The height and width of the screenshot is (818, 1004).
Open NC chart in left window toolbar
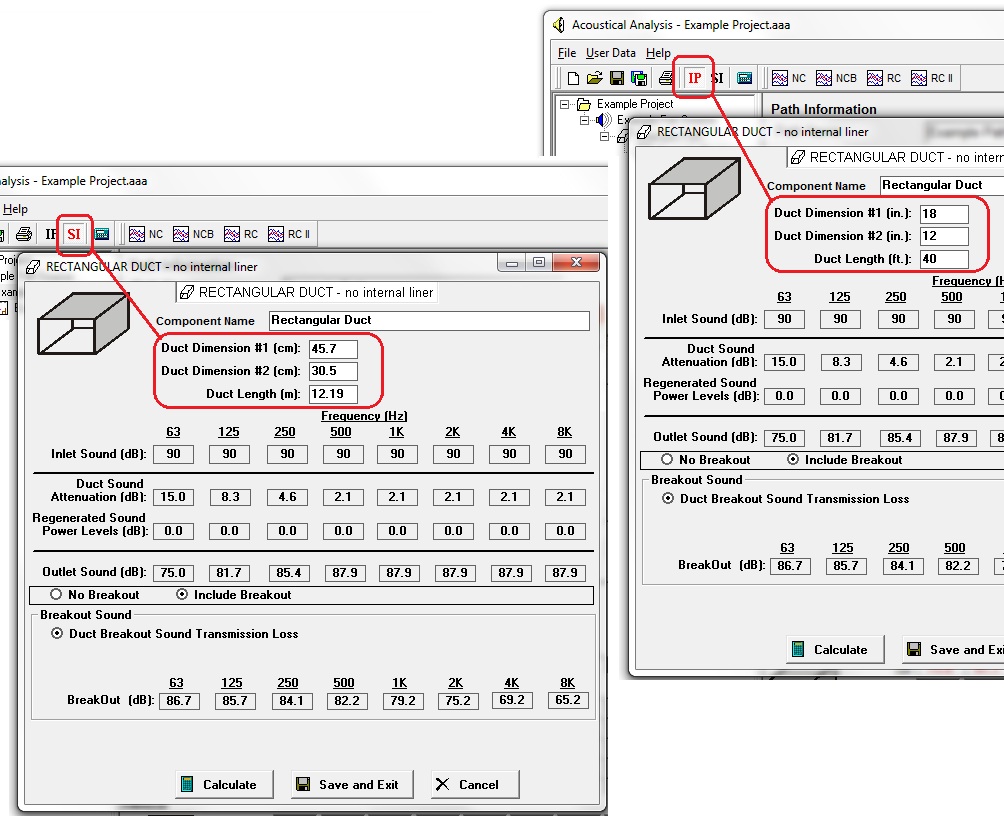[x=146, y=234]
